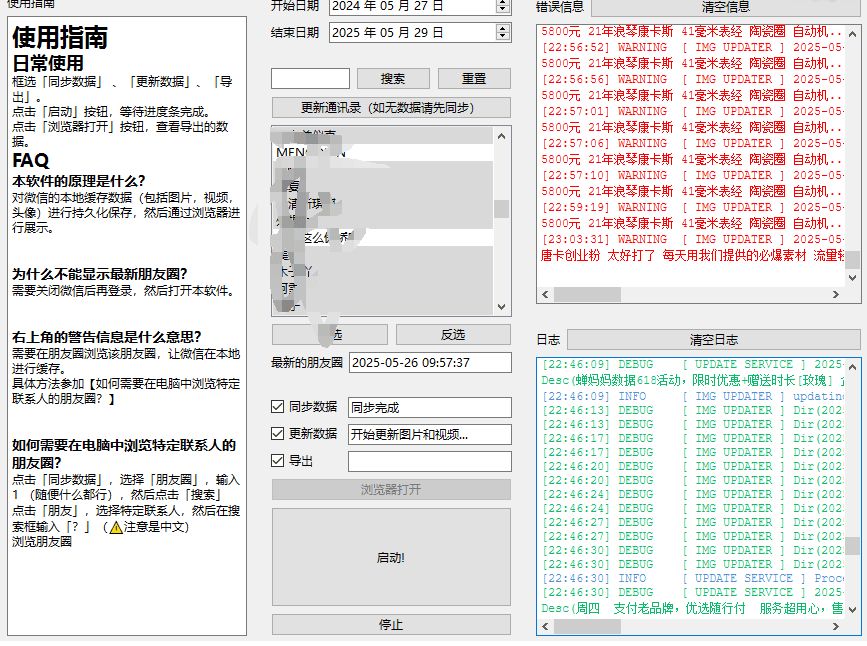Click the 开始更新图片和视频 status field
This screenshot has height=646, width=867.
(430, 435)
